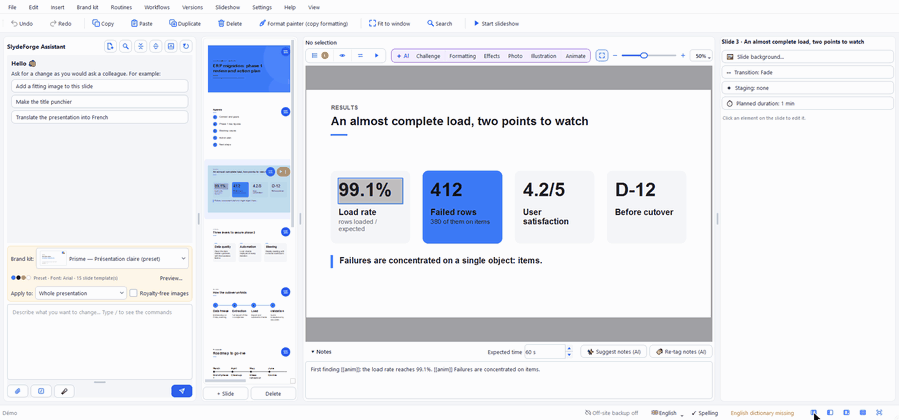This screenshot has width=899, height=420.
Task: Click the Paste toolbar button
Action: (142, 23)
